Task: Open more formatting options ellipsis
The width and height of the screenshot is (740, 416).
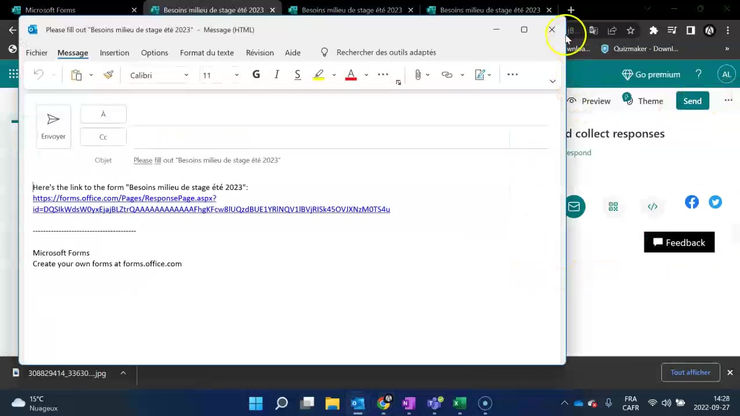Action: coord(383,75)
